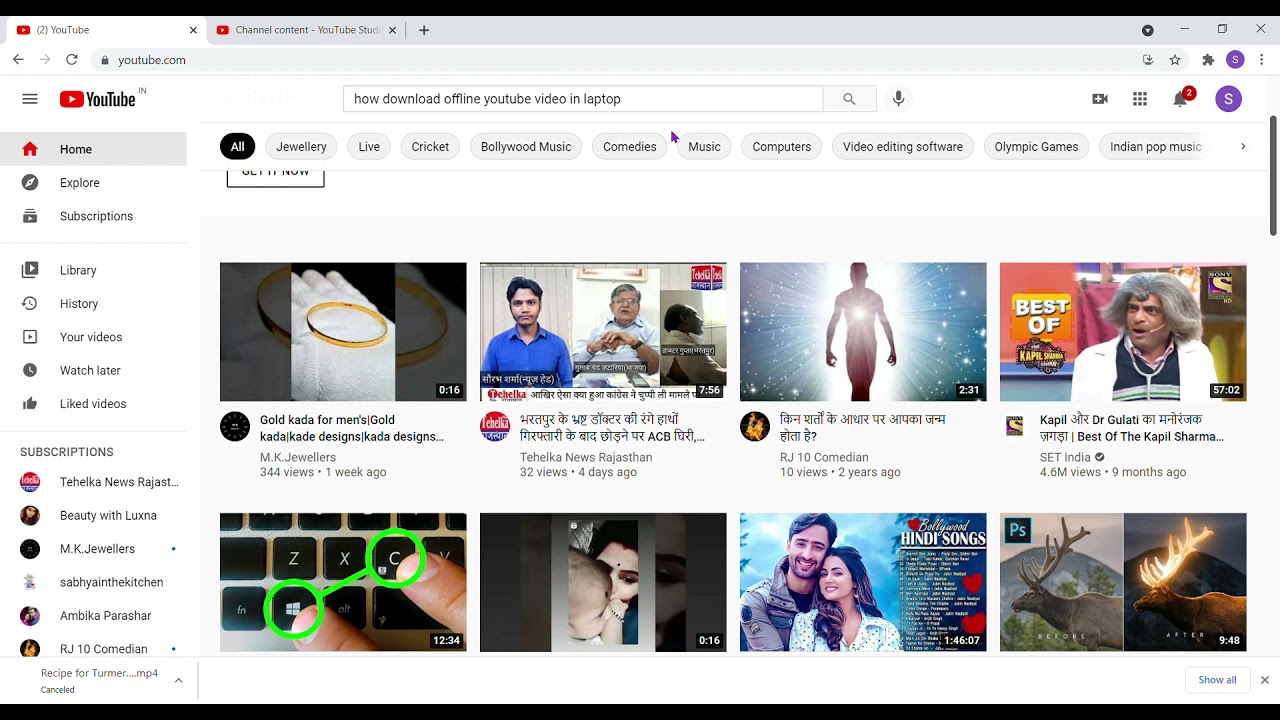This screenshot has height=720, width=1280.
Task: Click the YouTube search input field
Action: click(x=583, y=99)
